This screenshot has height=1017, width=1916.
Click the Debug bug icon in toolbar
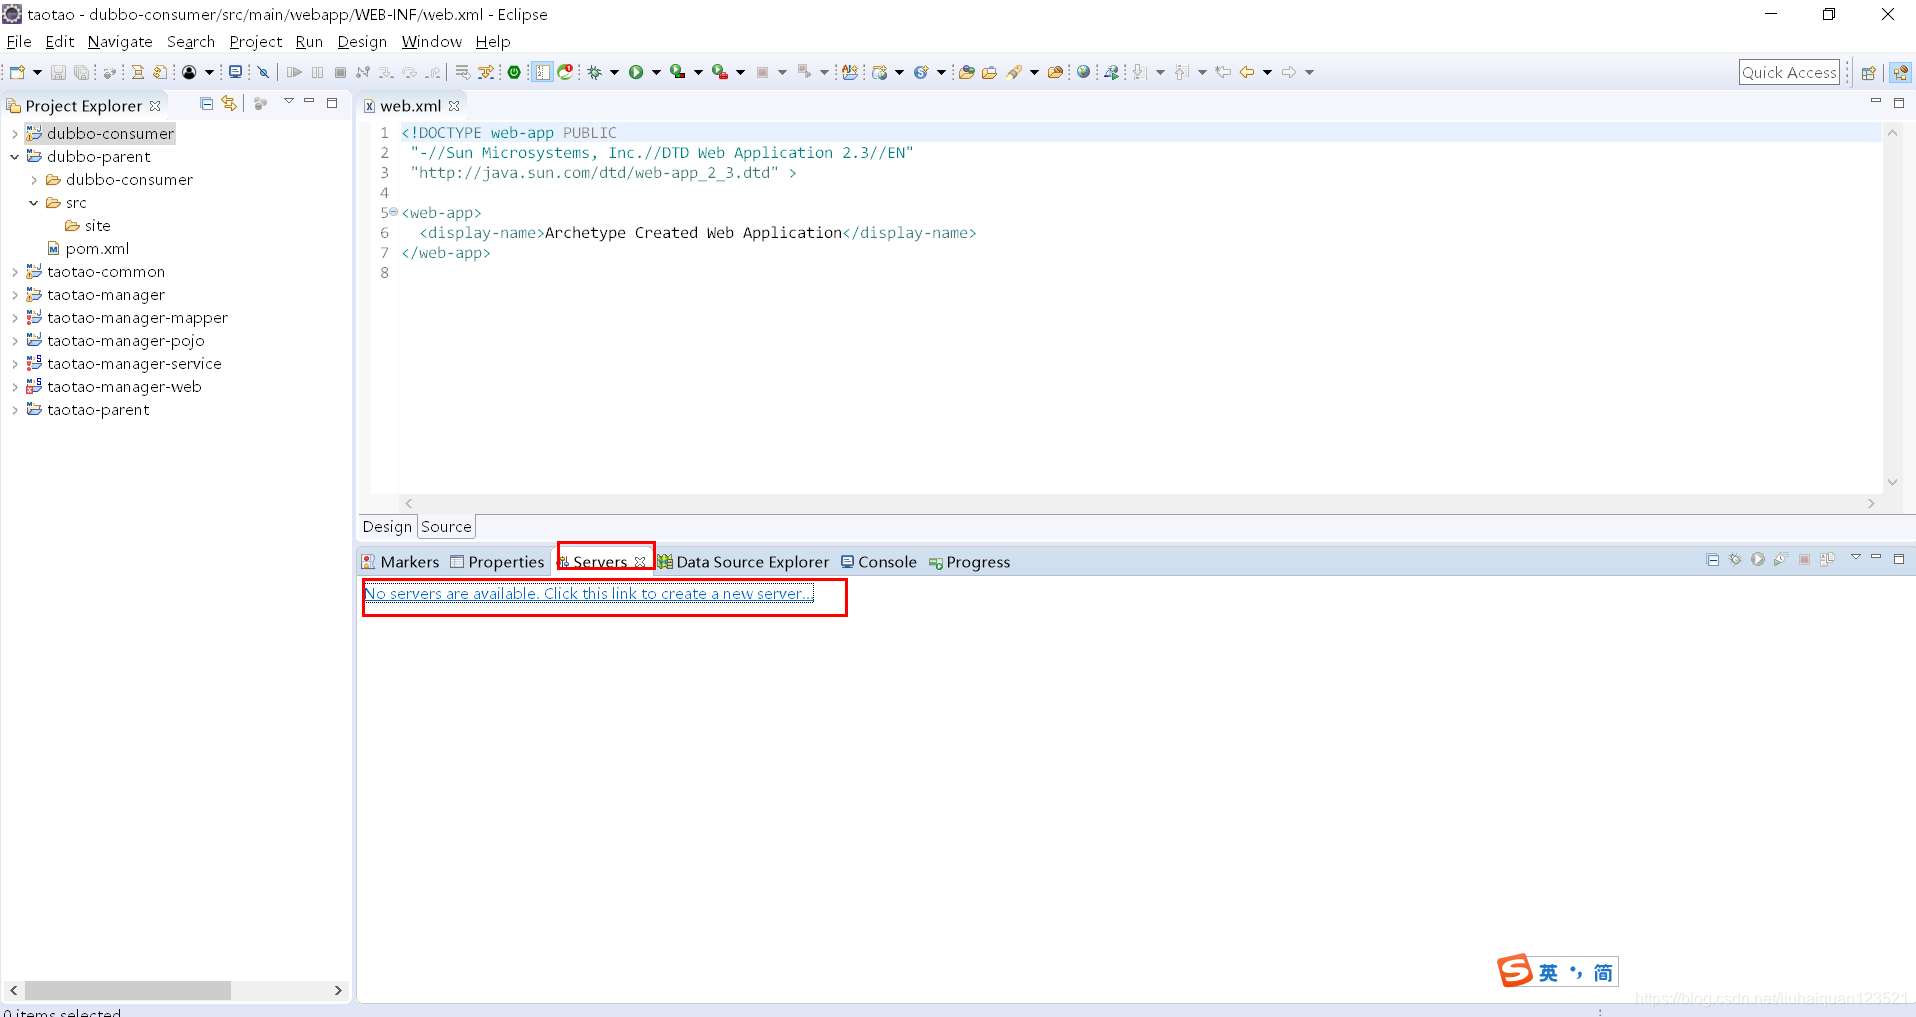click(595, 72)
